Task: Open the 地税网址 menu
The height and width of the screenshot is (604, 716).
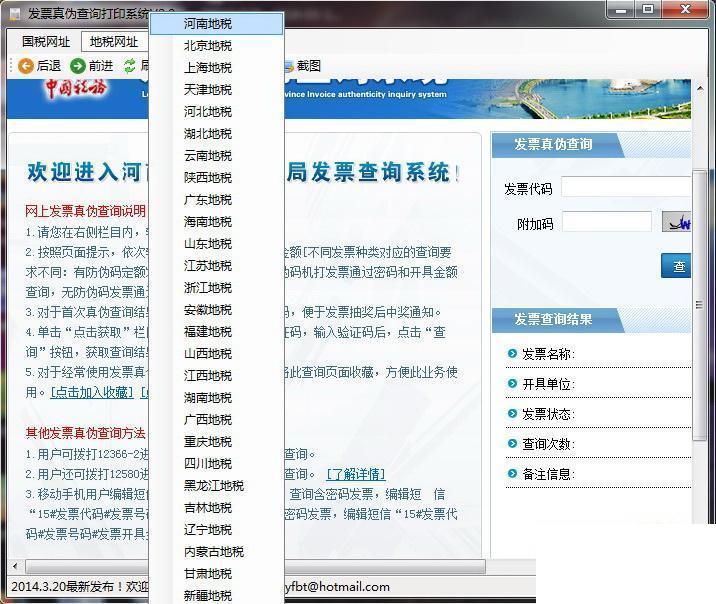Action: coord(114,42)
